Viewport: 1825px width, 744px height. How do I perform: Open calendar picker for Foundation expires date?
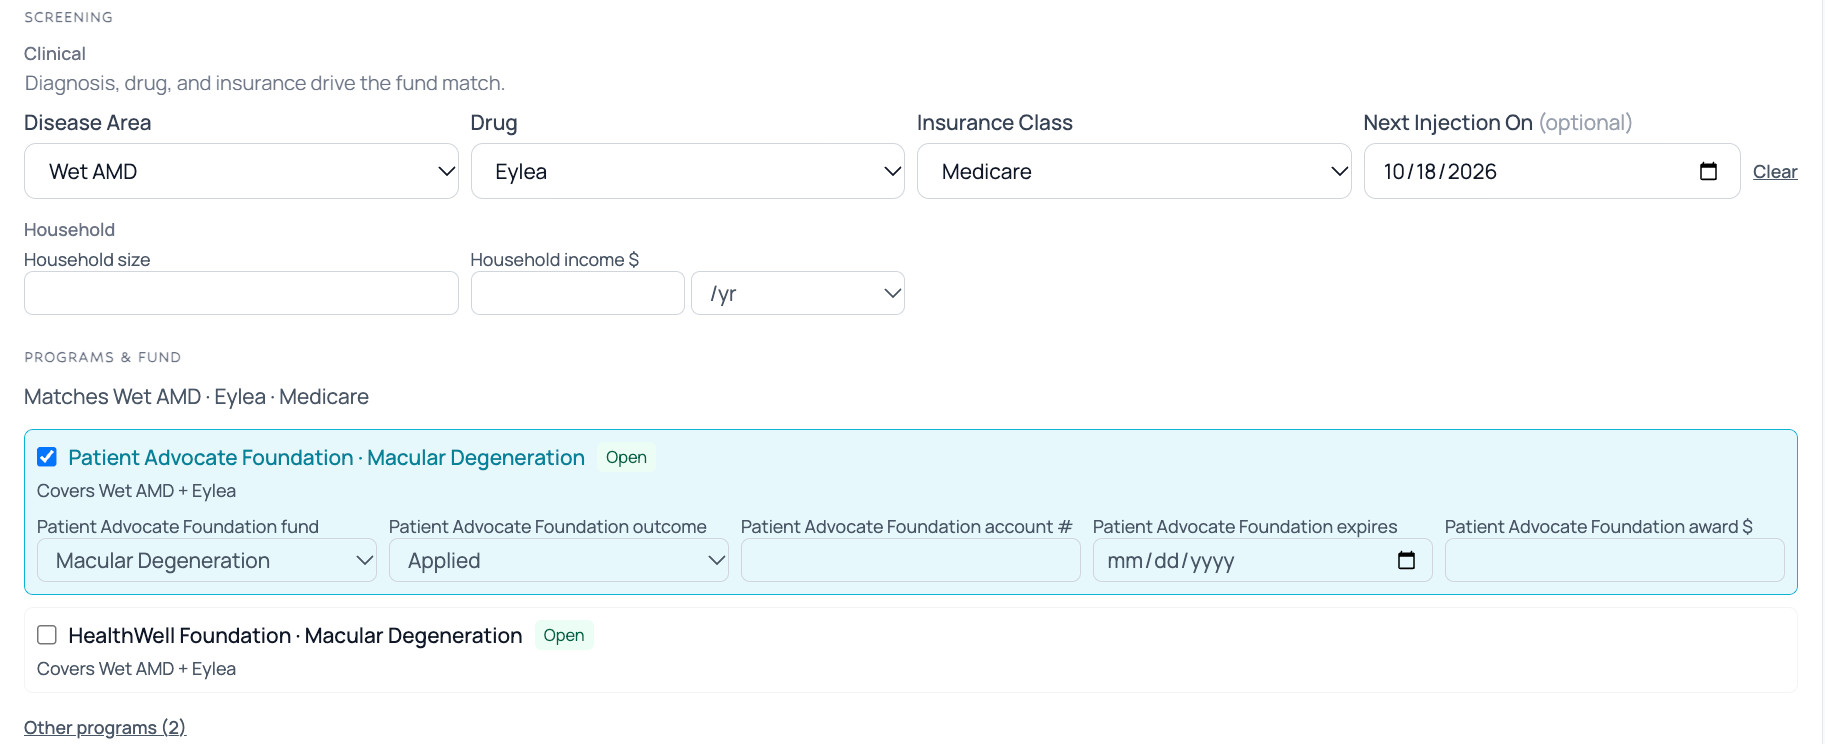1406,560
